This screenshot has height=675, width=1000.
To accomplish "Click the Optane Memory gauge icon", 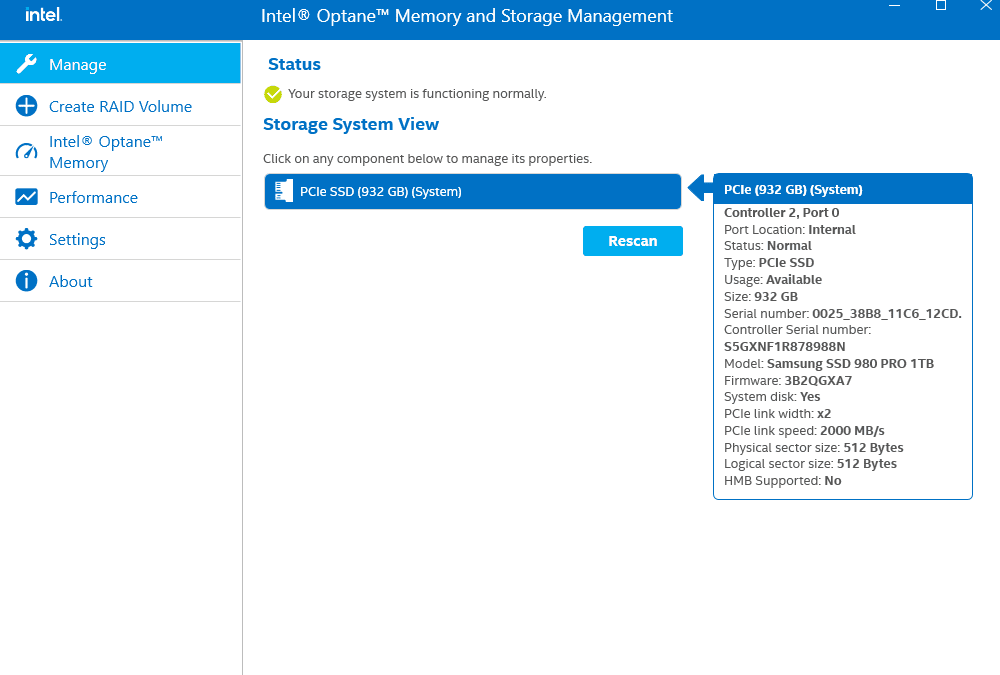I will (26, 151).
